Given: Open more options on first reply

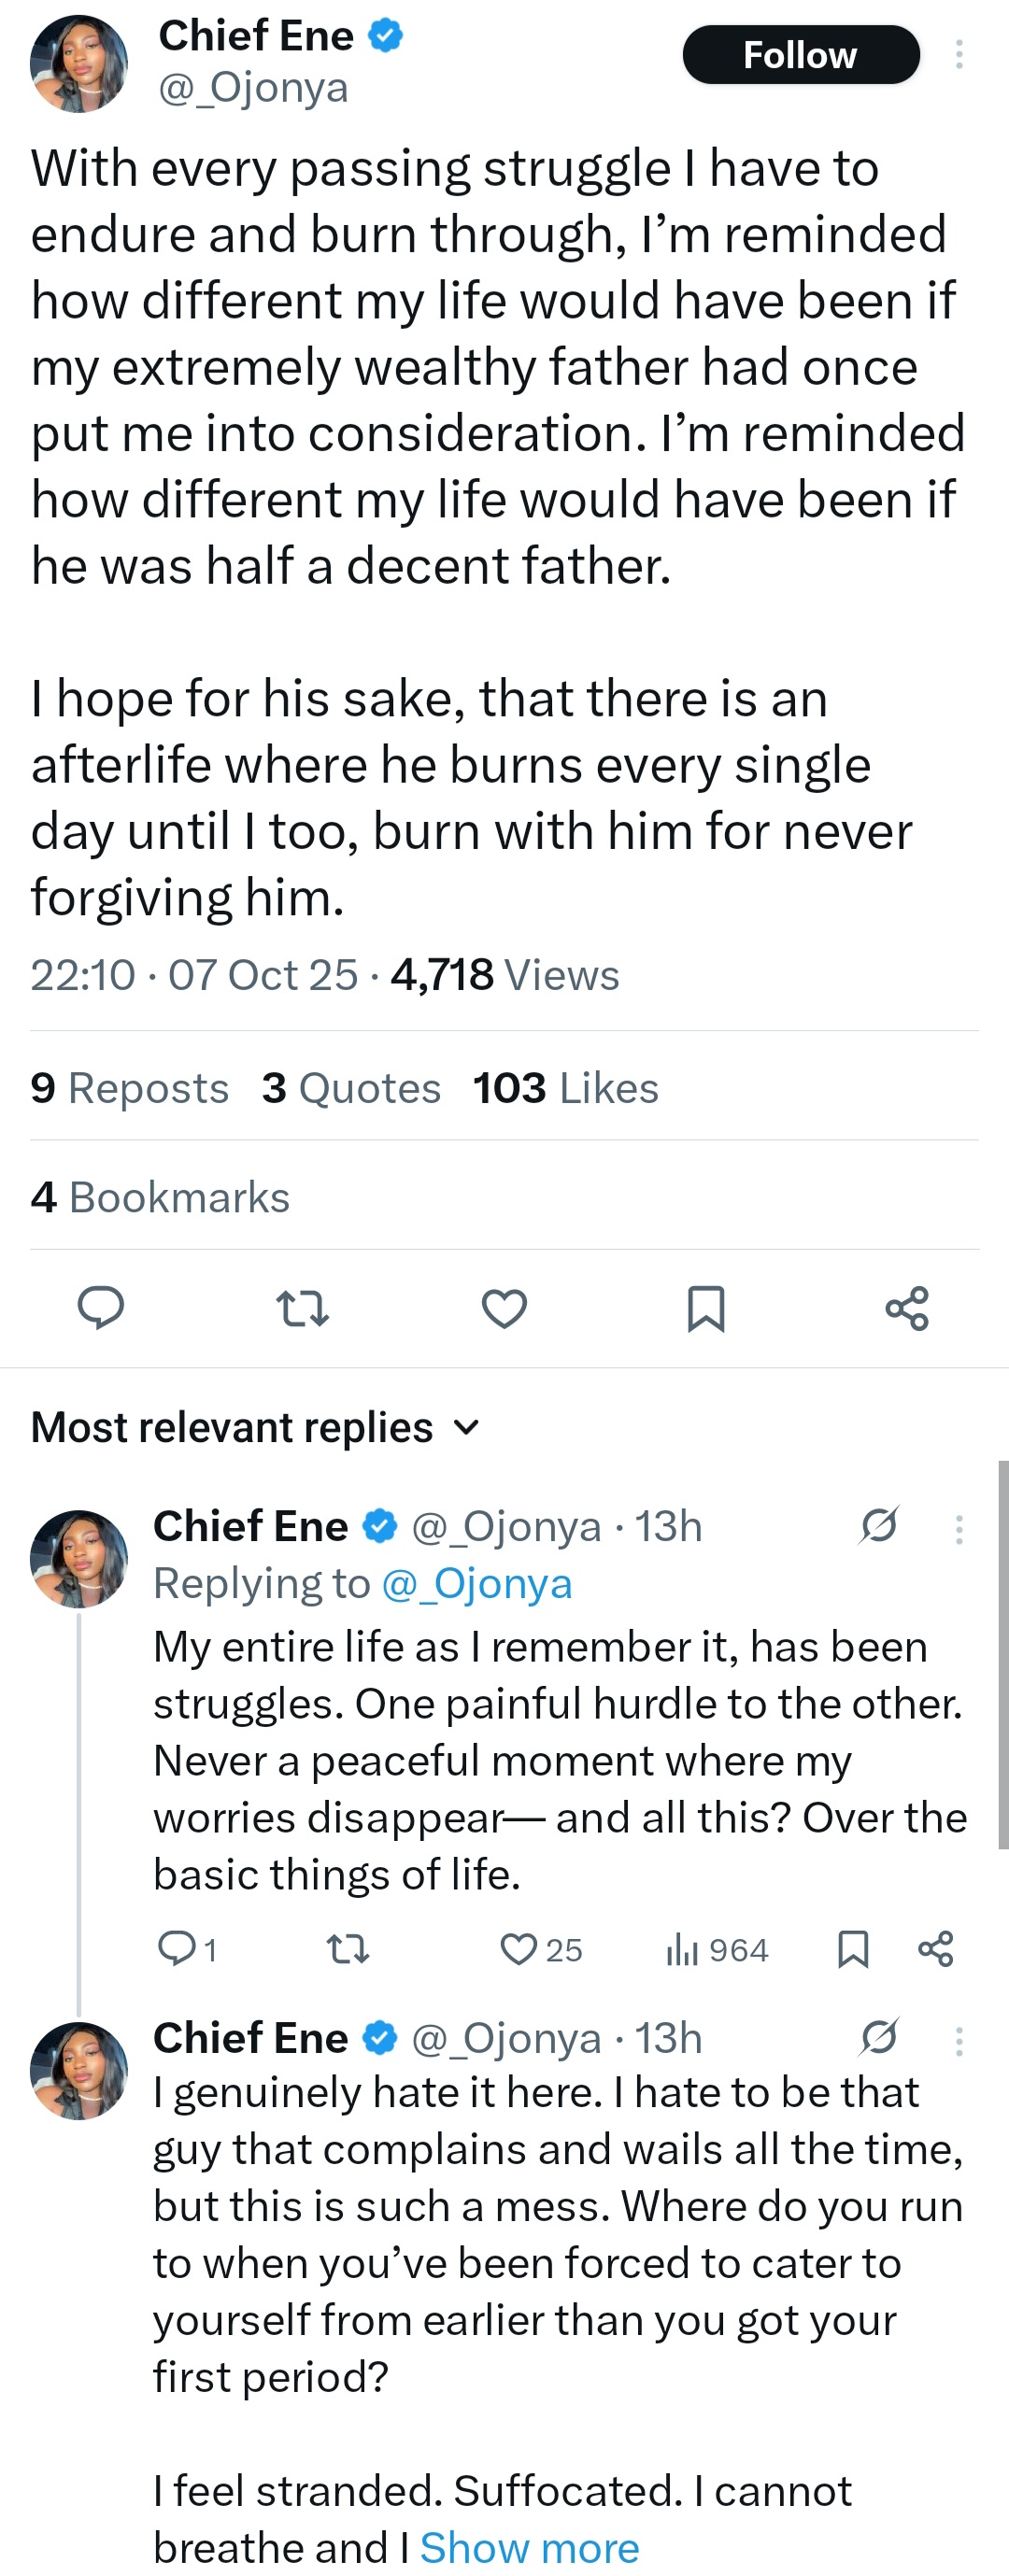Looking at the screenshot, I should 959,1529.
